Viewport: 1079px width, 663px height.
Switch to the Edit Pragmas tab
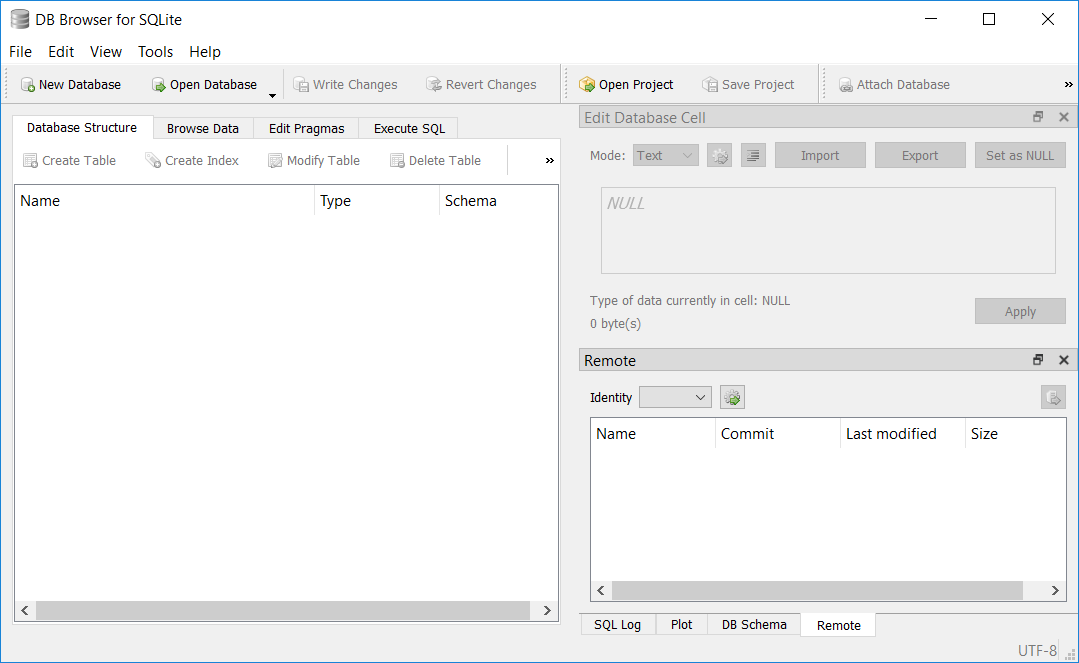pyautogui.click(x=306, y=129)
